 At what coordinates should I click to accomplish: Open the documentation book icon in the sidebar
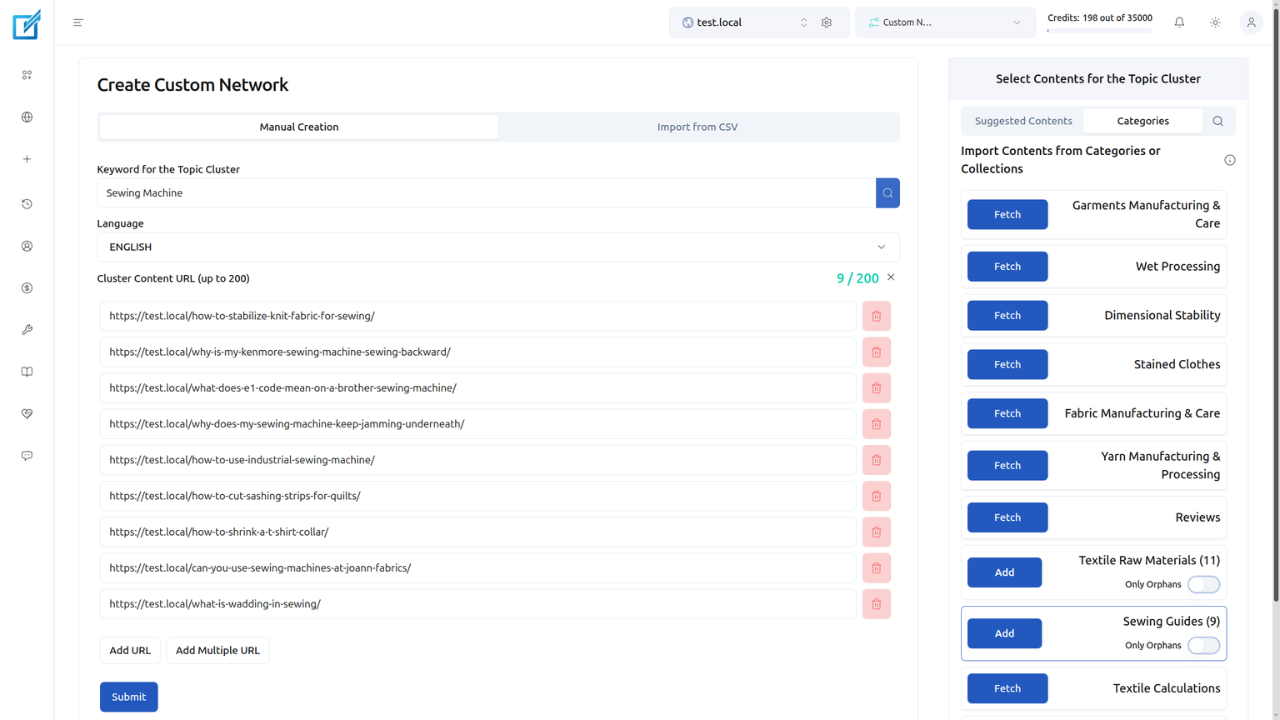[x=27, y=372]
